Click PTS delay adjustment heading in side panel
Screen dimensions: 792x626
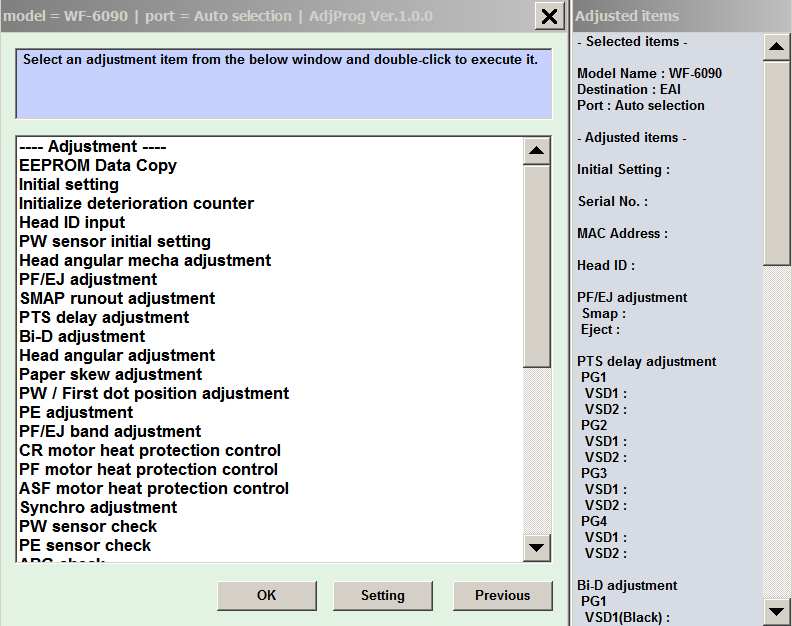pyautogui.click(x=647, y=361)
